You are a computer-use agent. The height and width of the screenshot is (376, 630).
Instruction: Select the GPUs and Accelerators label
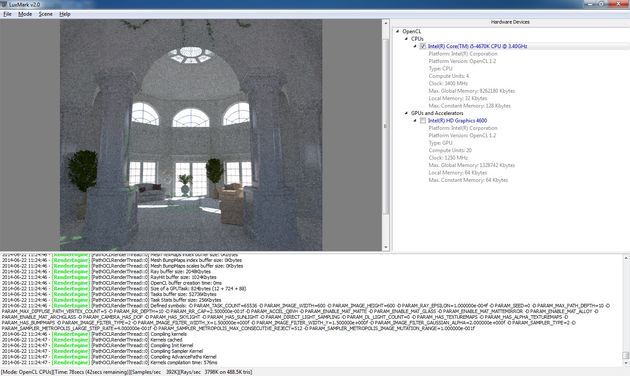click(x=437, y=113)
